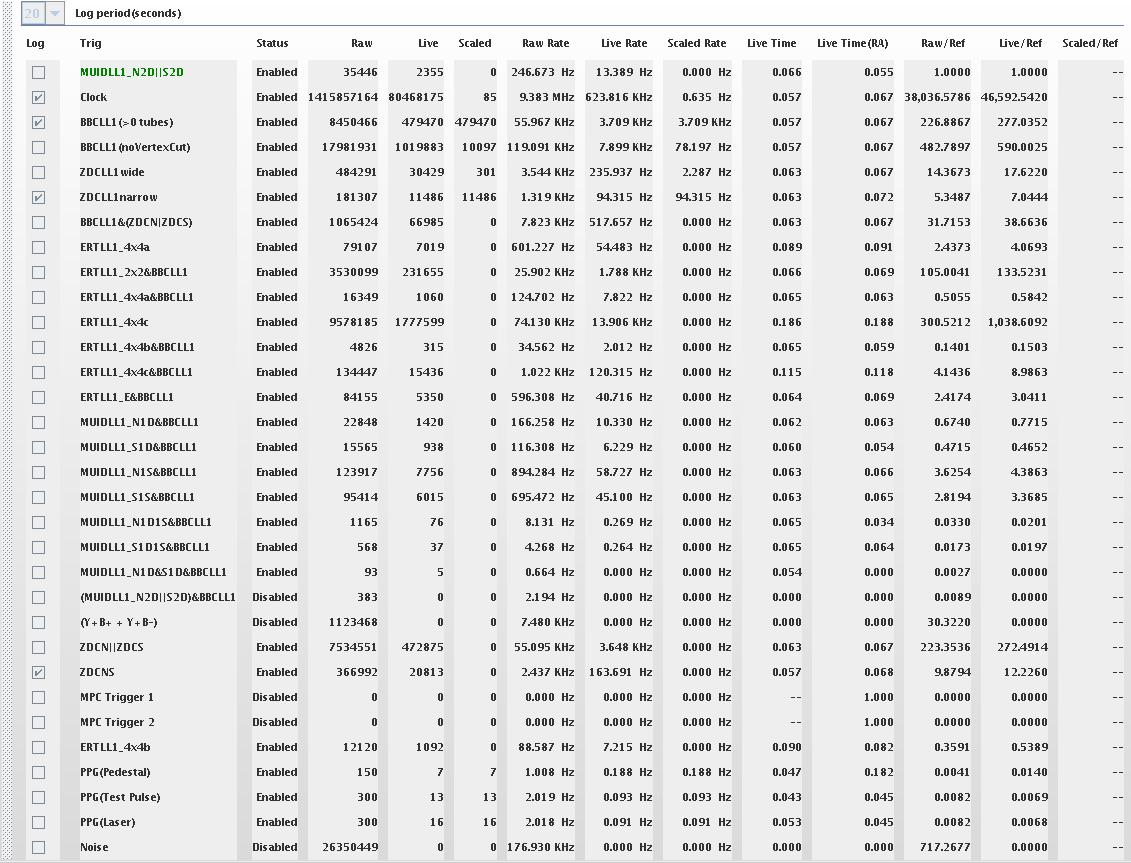Check the PPG(Laser) log checkbox

38,823
